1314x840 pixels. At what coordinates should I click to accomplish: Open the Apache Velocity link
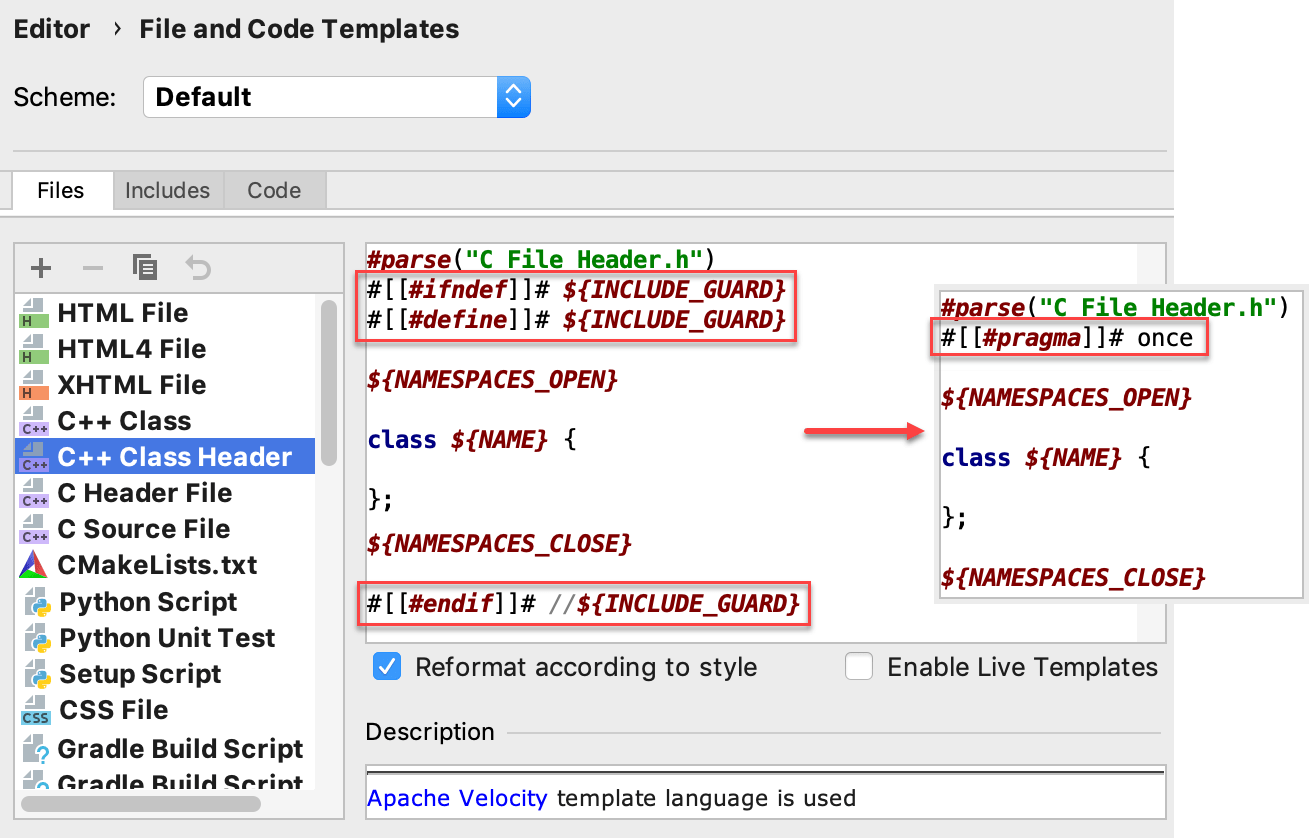457,798
